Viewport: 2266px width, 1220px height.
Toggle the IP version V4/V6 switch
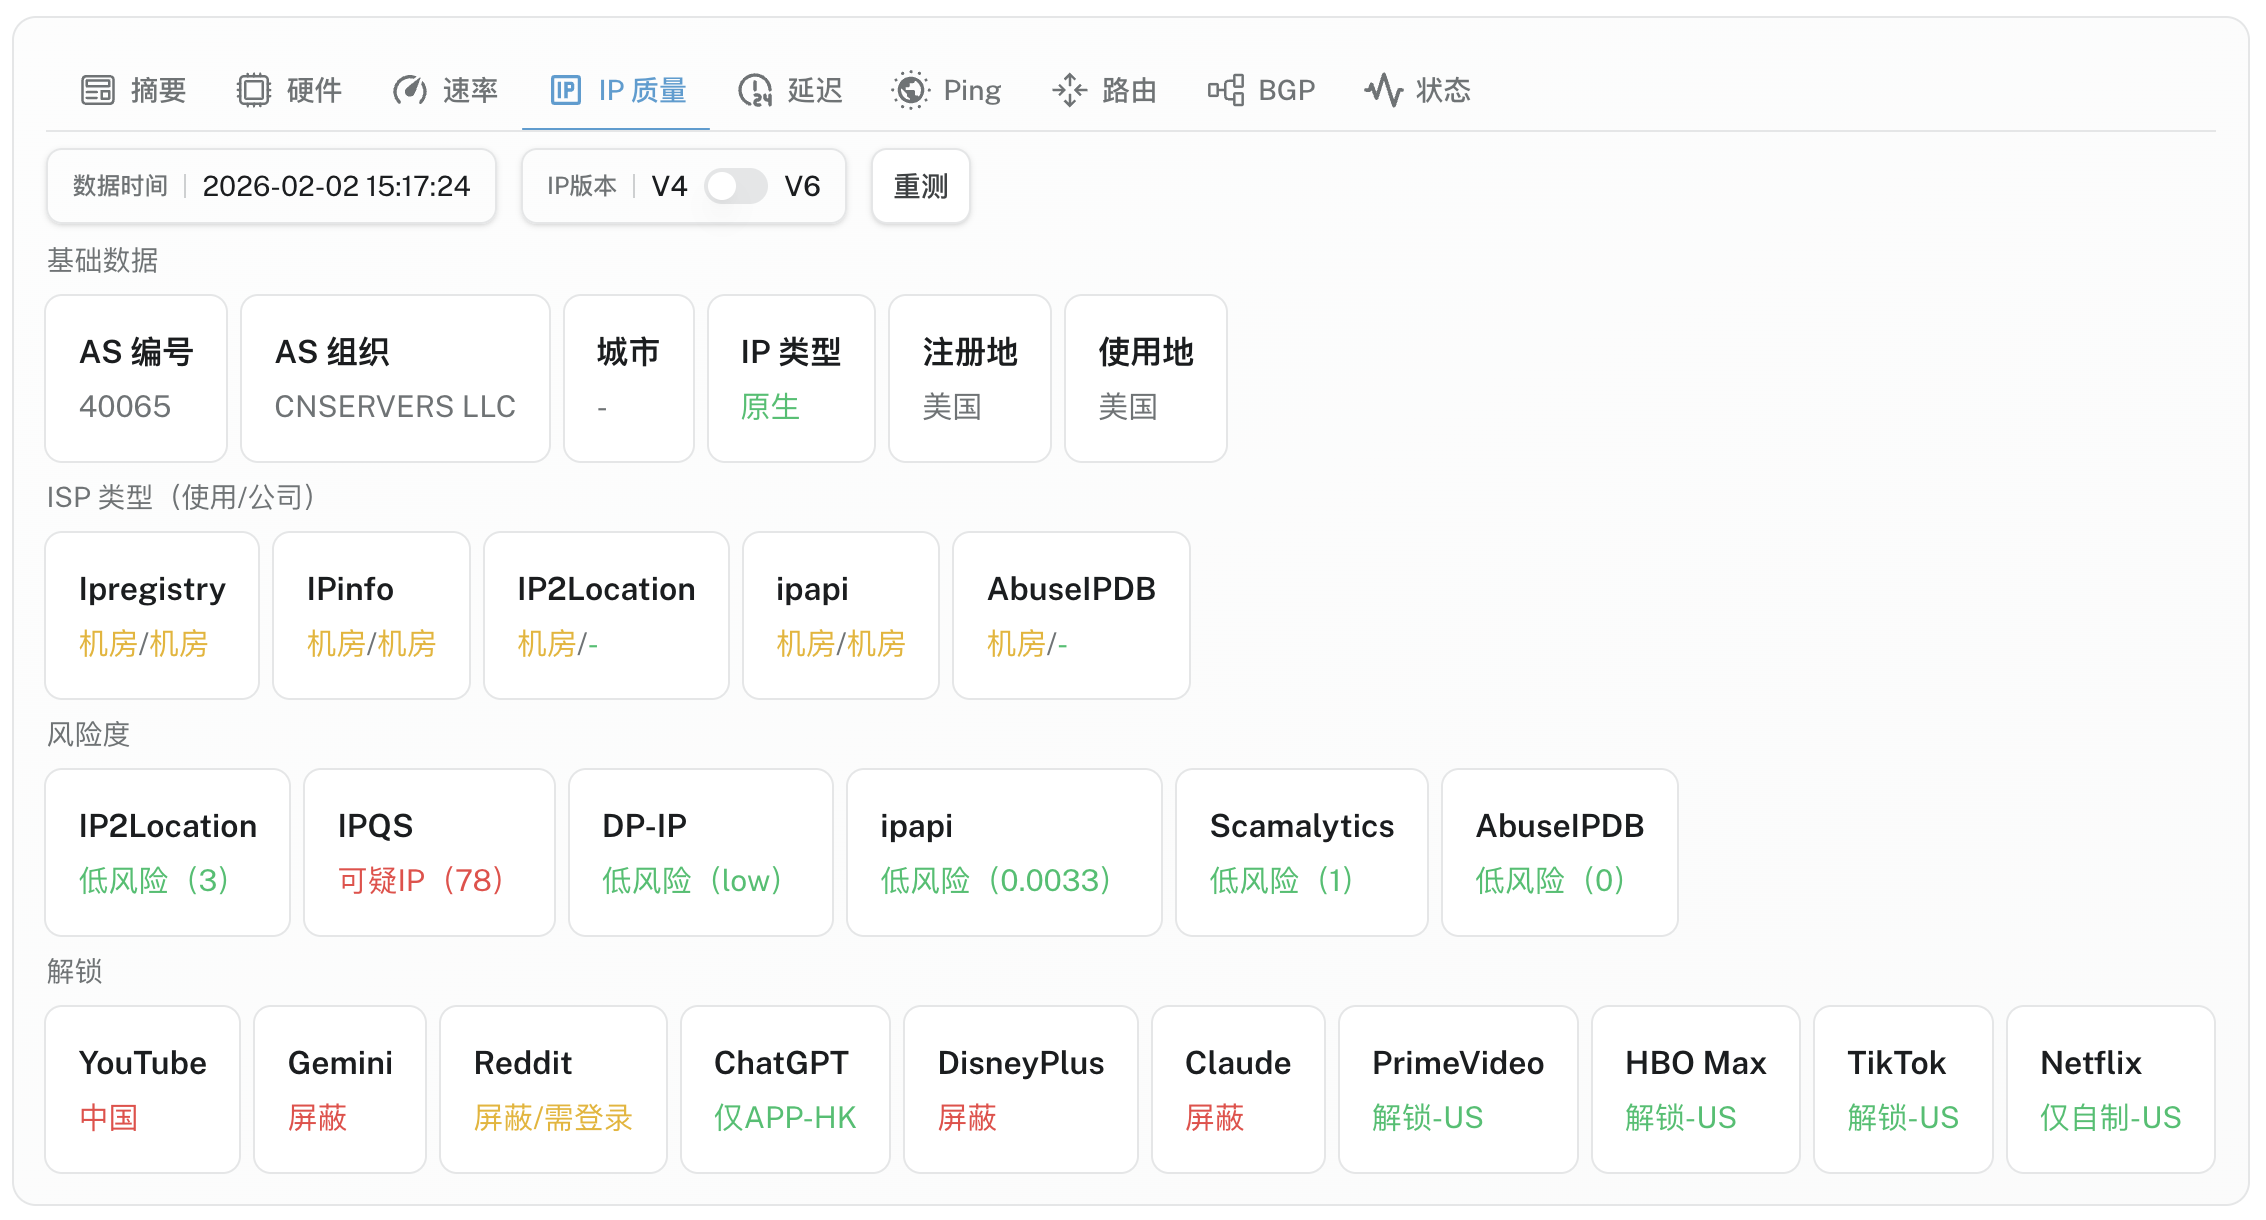[736, 186]
